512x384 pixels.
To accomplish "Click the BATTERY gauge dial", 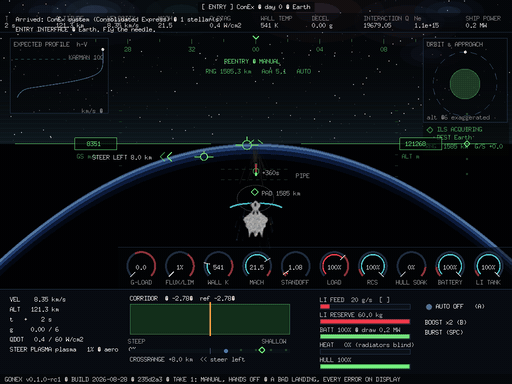I will point(450,266).
